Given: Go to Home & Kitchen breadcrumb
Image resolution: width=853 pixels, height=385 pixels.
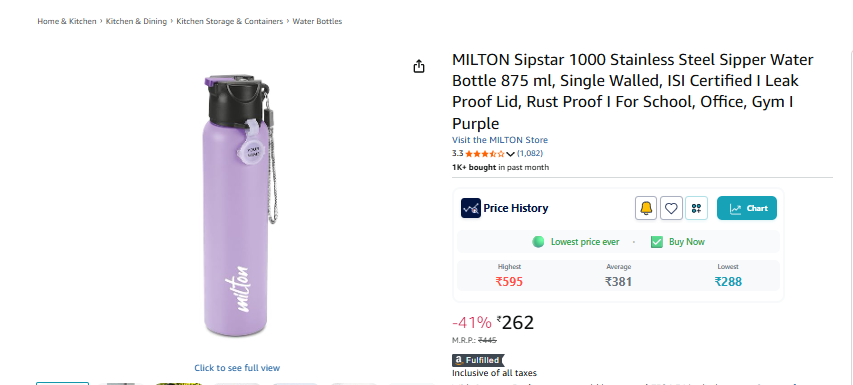Looking at the screenshot, I should [x=66, y=21].
